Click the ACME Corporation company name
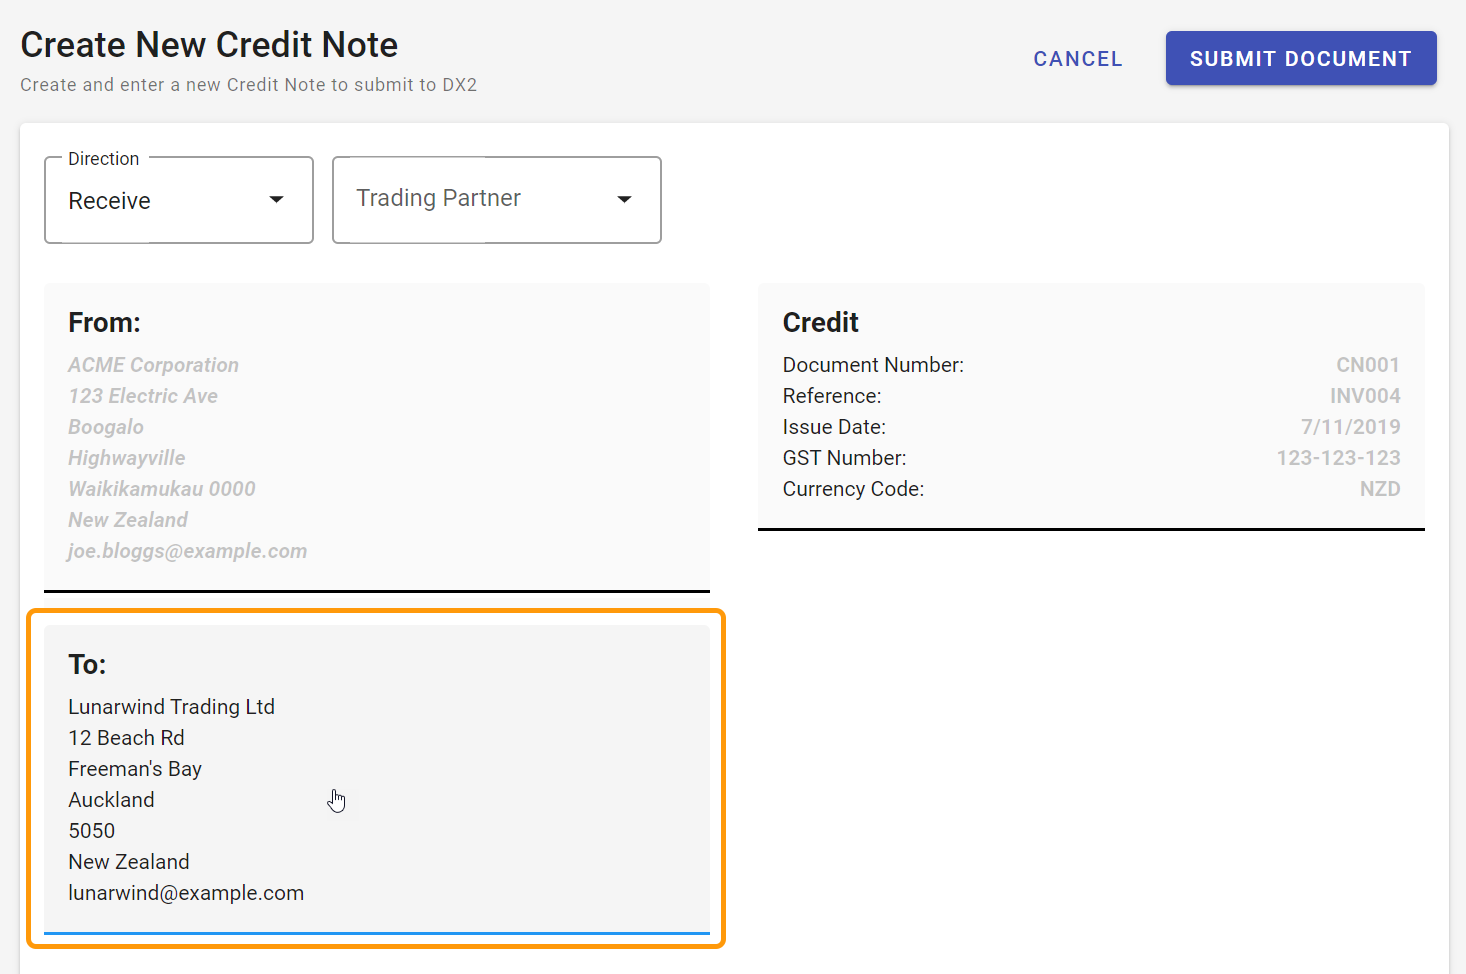Viewport: 1466px width, 974px height. [x=153, y=365]
